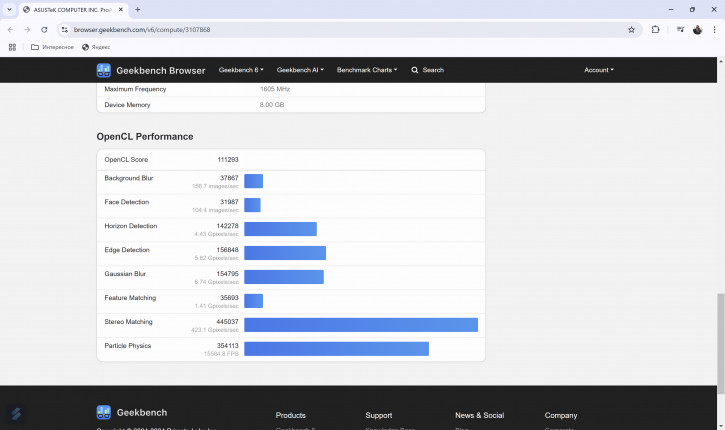The image size is (725, 430).
Task: Click the search magnifier icon in navbar
Action: coord(415,70)
